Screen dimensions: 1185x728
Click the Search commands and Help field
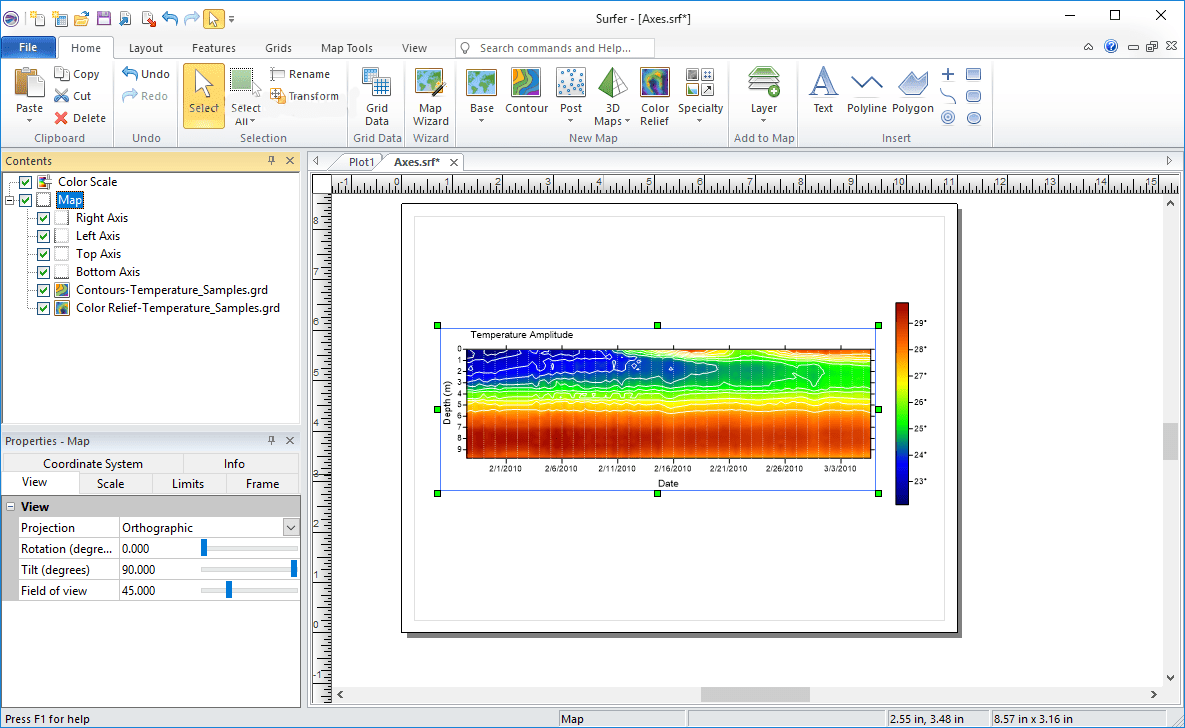pos(555,48)
